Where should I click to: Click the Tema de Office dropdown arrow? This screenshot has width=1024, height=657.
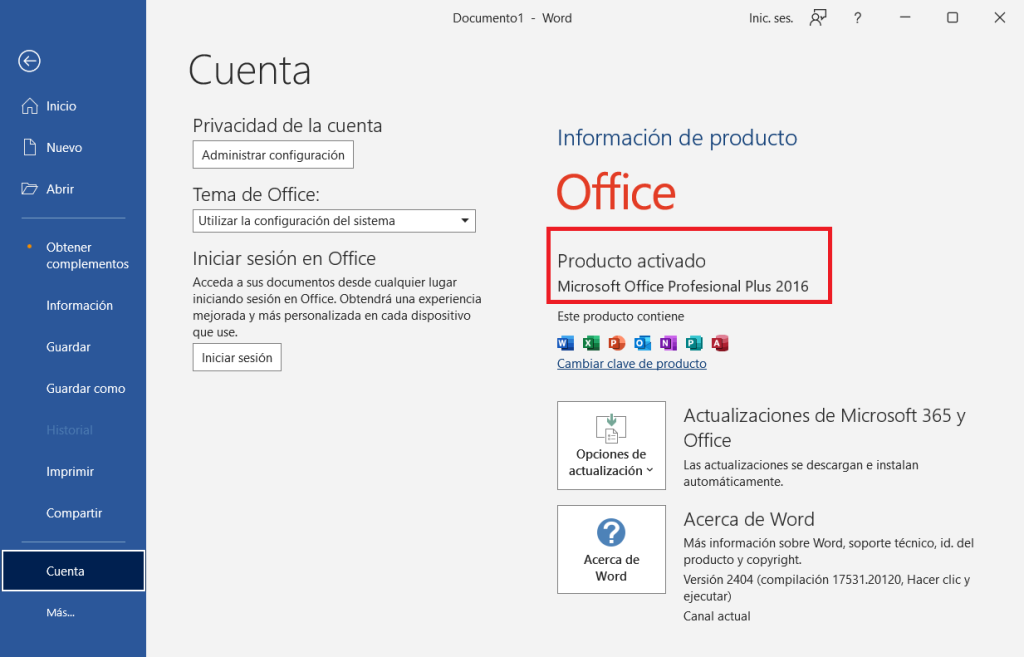[464, 220]
